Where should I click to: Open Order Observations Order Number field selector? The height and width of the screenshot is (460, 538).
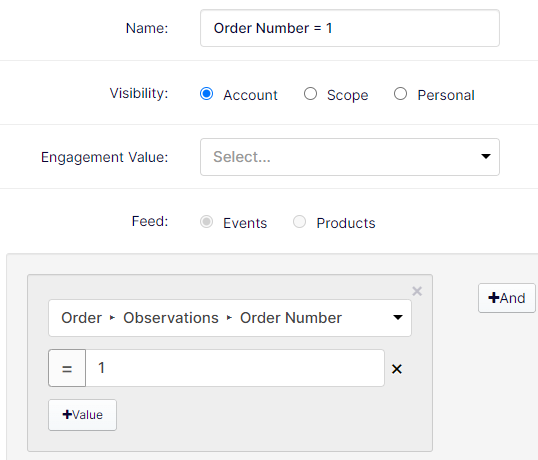[x=230, y=318]
